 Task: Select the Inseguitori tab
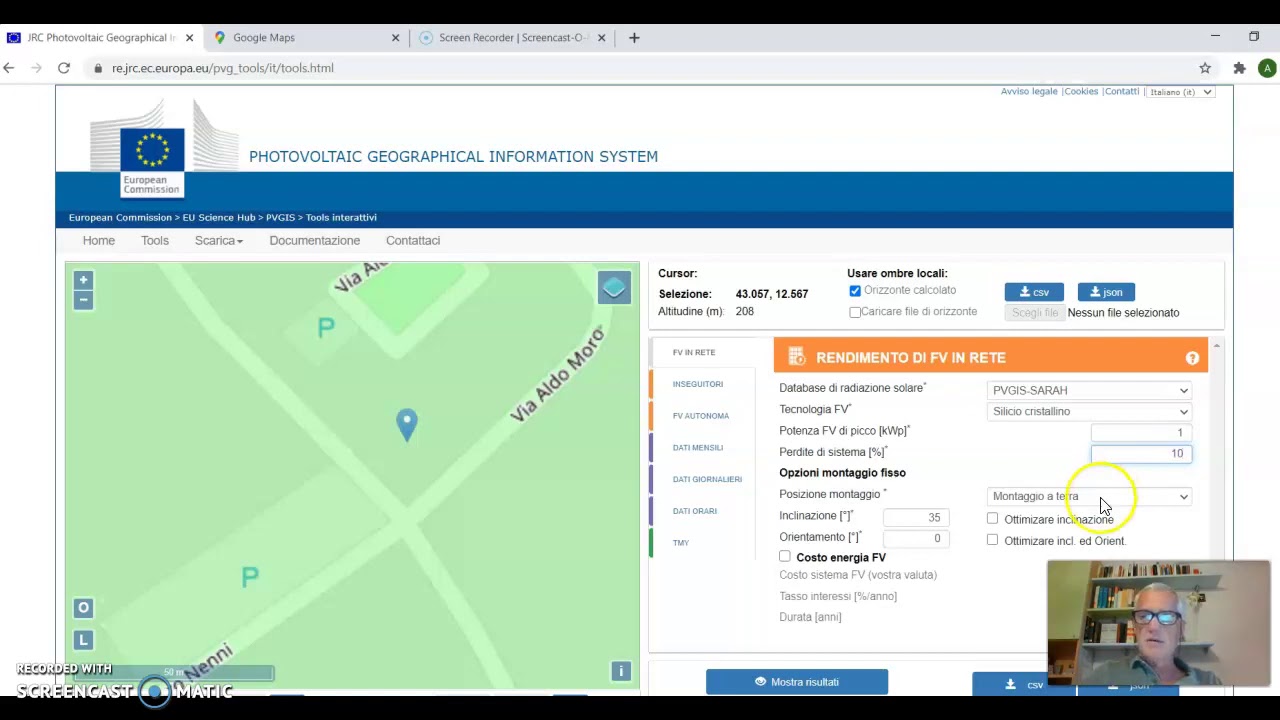click(698, 384)
